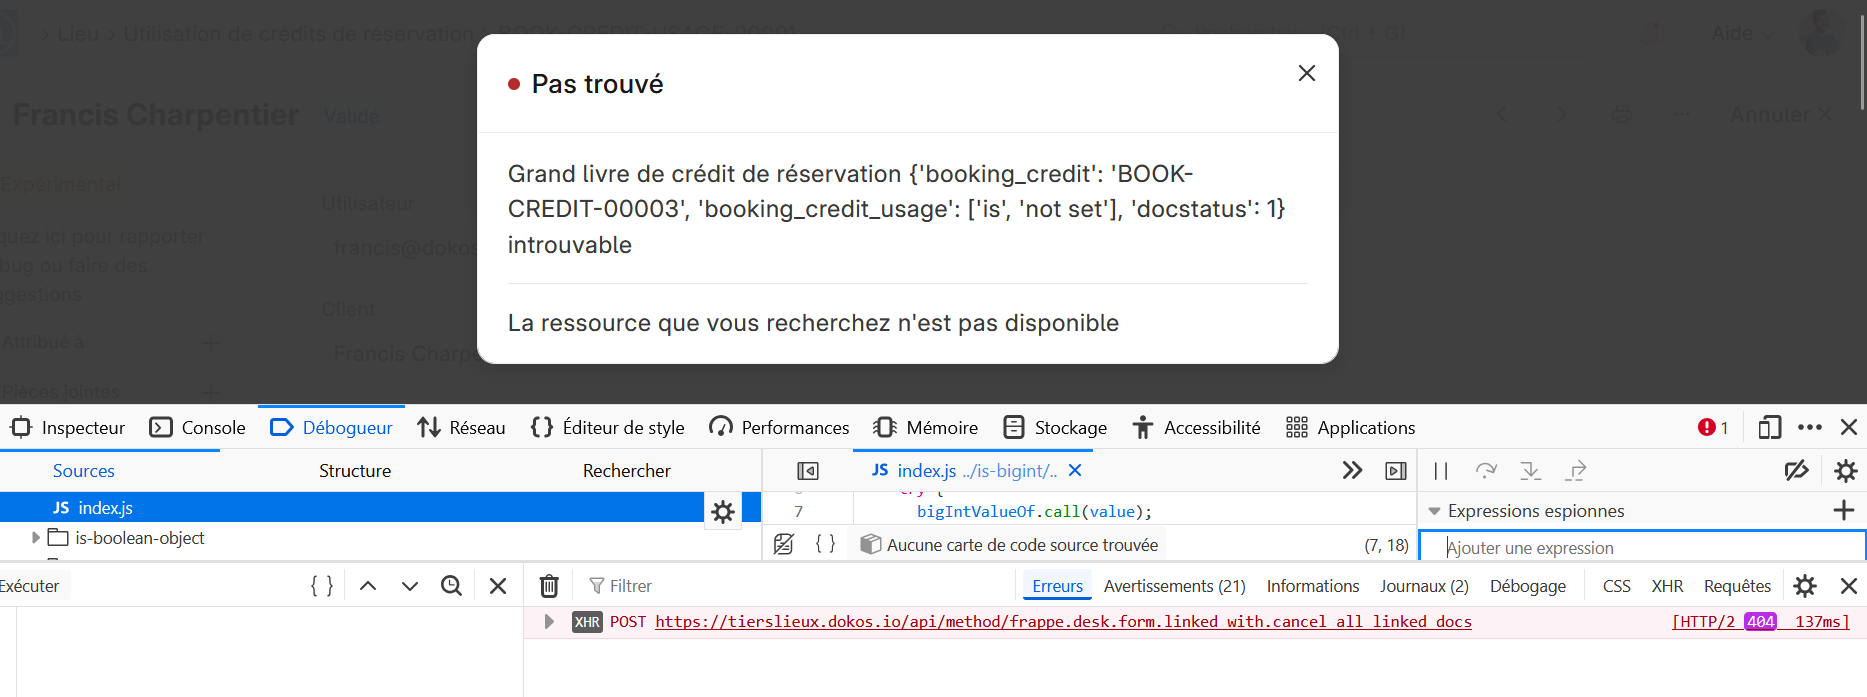Switch to the Réseau tab
This screenshot has width=1867, height=697.
tap(461, 428)
